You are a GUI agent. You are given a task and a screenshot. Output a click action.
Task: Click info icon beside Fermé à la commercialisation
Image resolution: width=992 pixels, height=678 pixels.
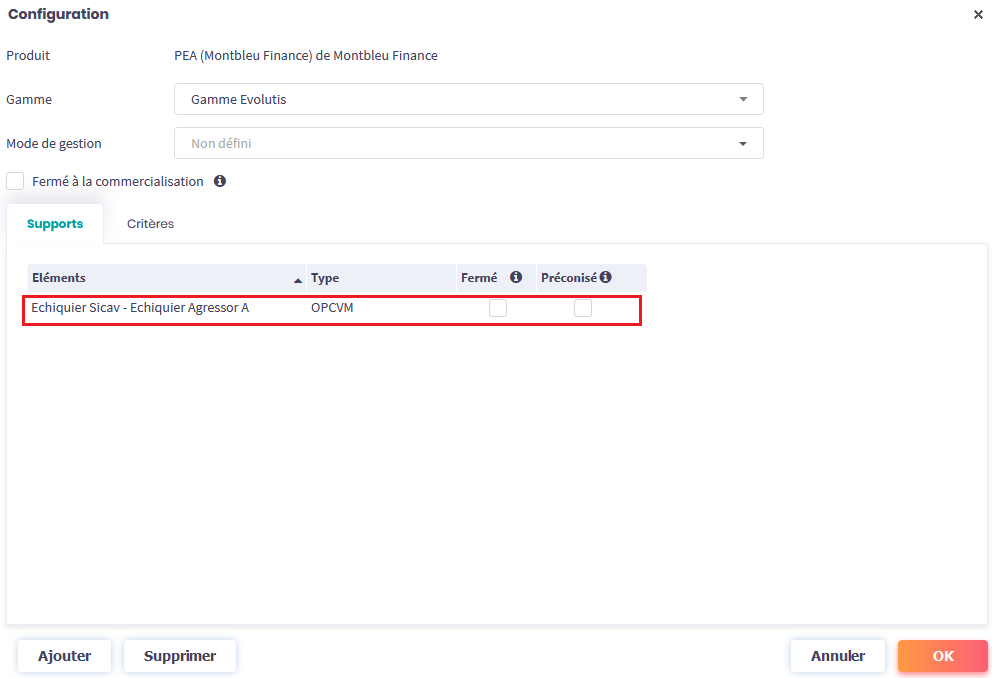click(220, 181)
